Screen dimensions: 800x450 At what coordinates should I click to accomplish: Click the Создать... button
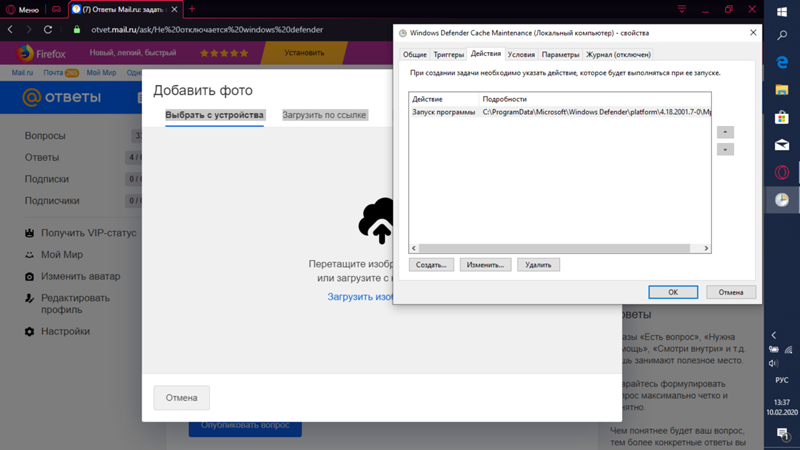[431, 265]
